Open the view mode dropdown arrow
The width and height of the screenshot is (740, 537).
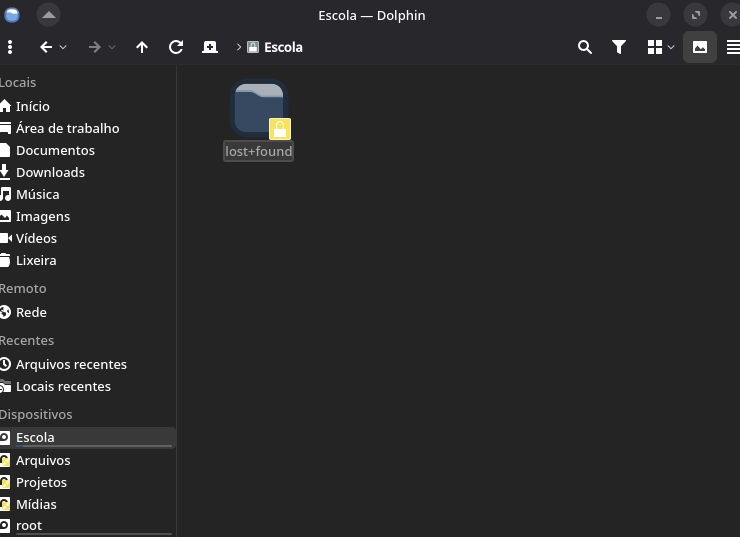pos(671,47)
